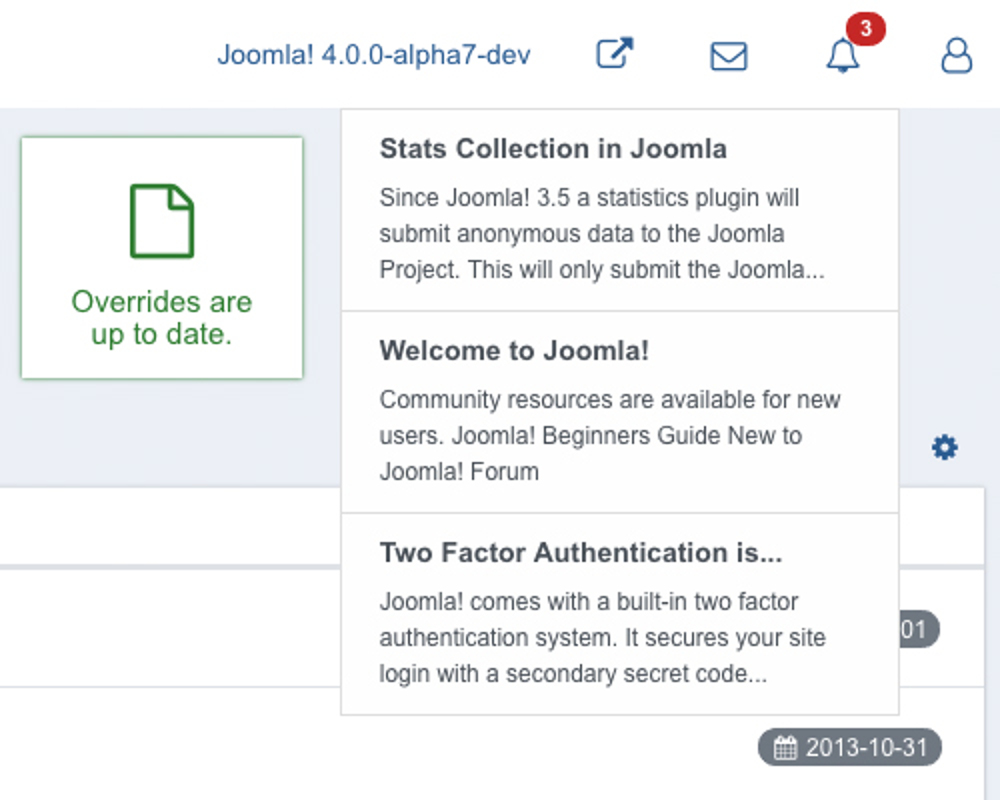Viewport: 1000px width, 800px height.
Task: Open the Welcome to Joomla! notification
Action: pos(620,412)
